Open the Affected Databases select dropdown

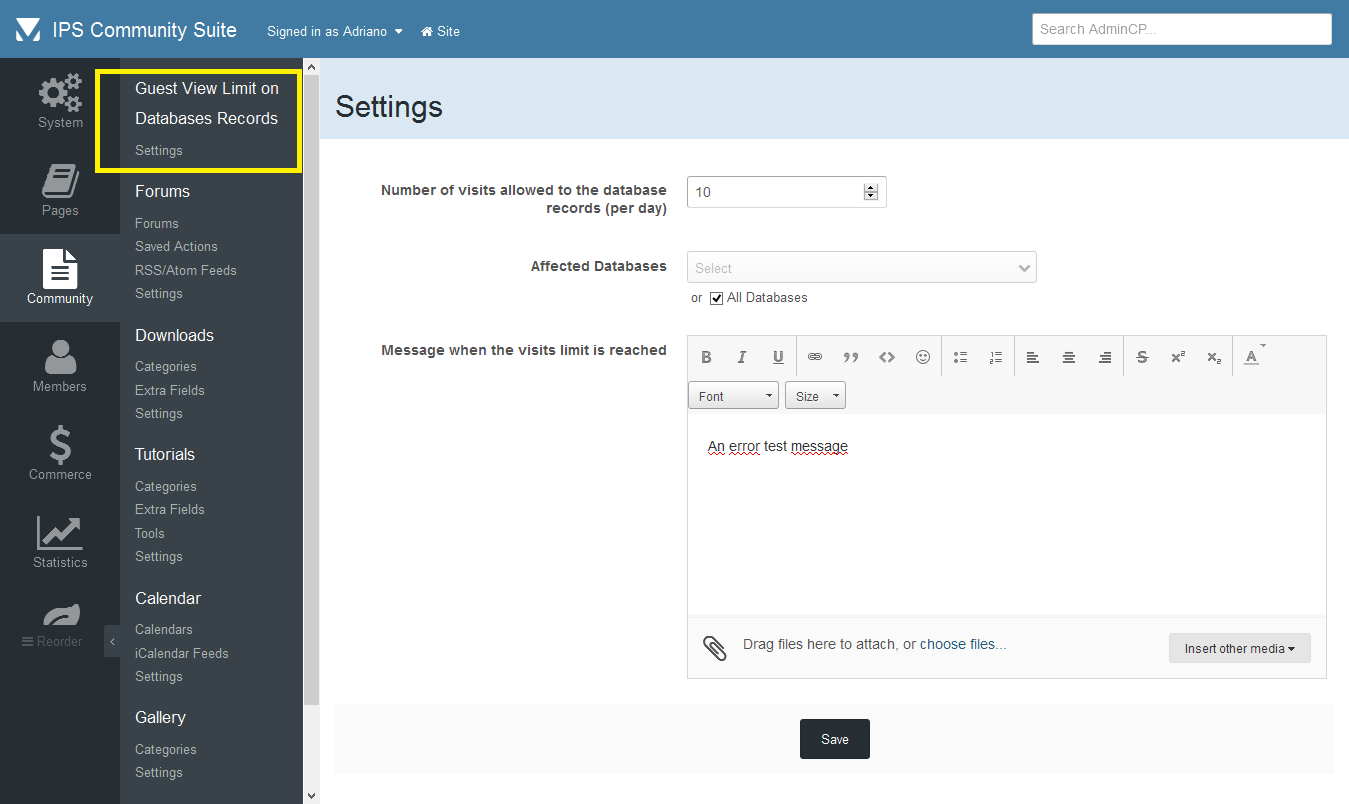861,268
